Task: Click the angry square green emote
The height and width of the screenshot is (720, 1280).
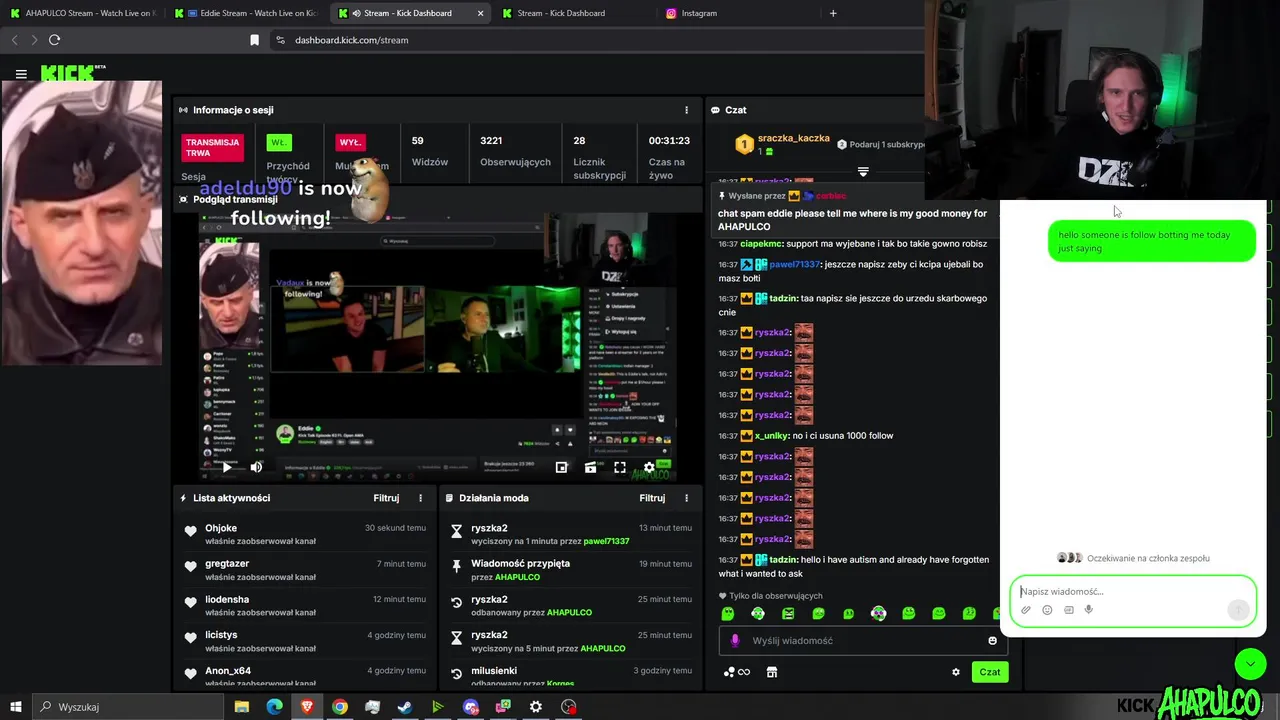Action: tap(788, 613)
